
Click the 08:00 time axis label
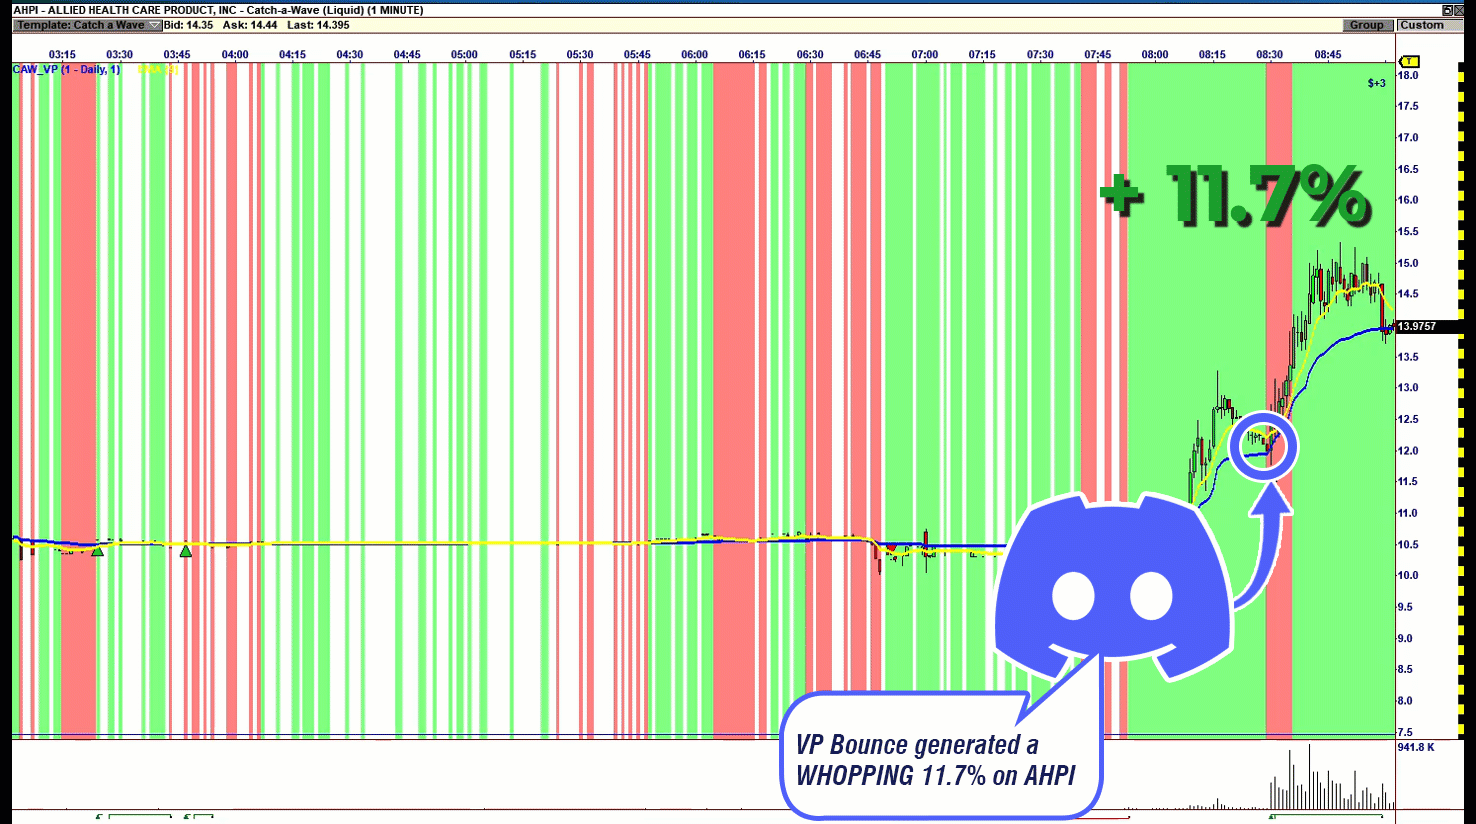click(x=1155, y=55)
